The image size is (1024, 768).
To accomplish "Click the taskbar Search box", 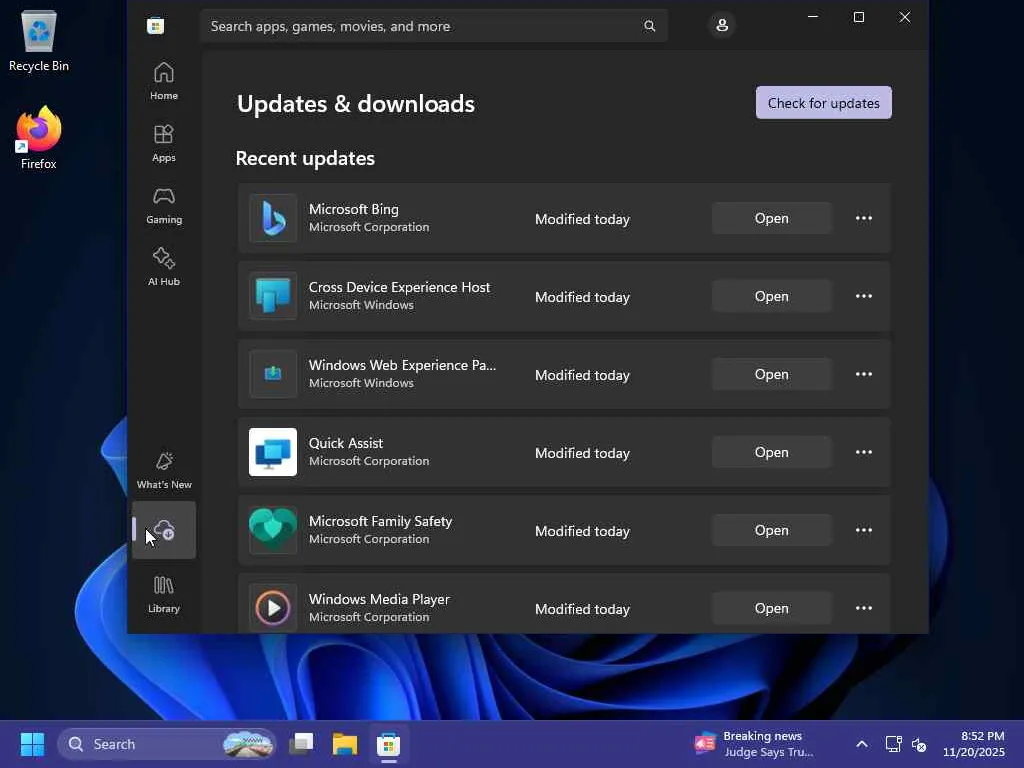I will pos(167,744).
